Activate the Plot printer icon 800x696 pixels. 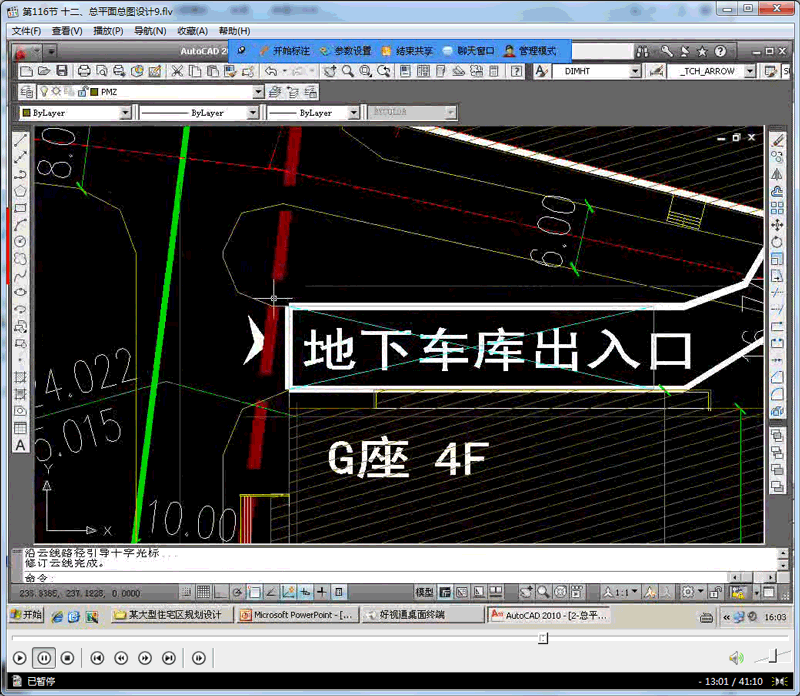pos(83,71)
